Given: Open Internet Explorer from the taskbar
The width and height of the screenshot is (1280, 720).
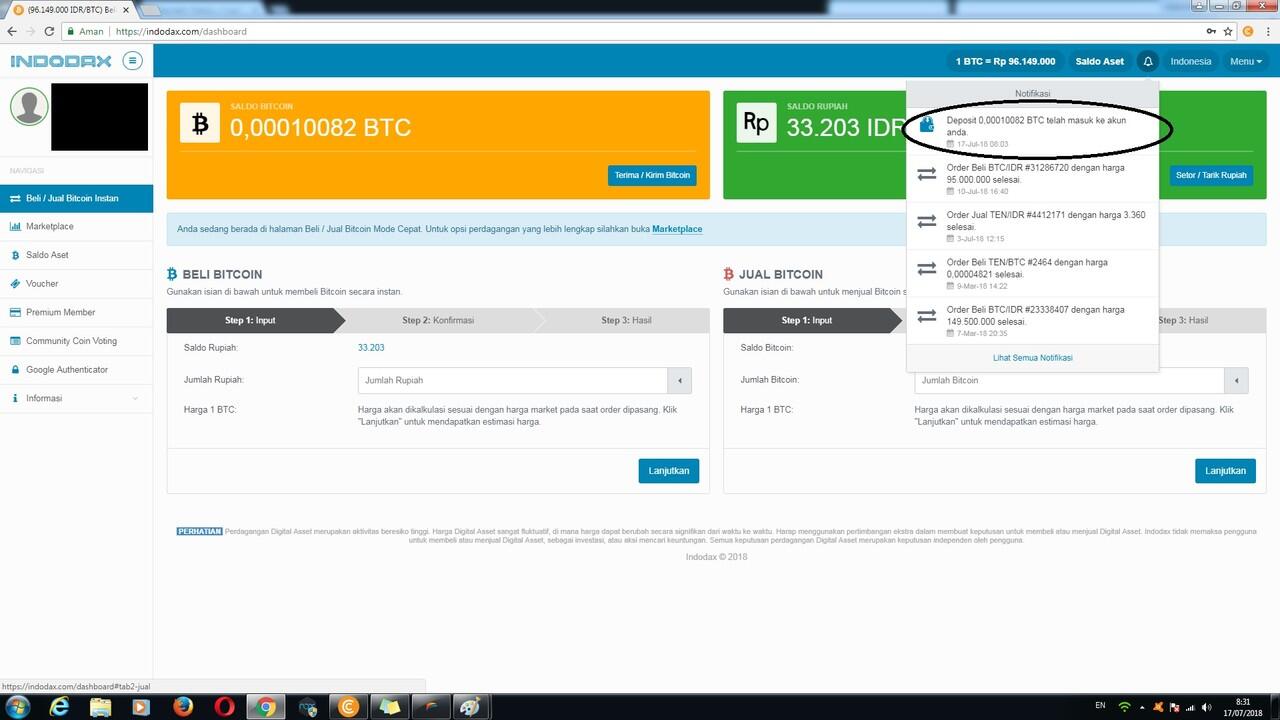Looking at the screenshot, I should click(x=61, y=707).
